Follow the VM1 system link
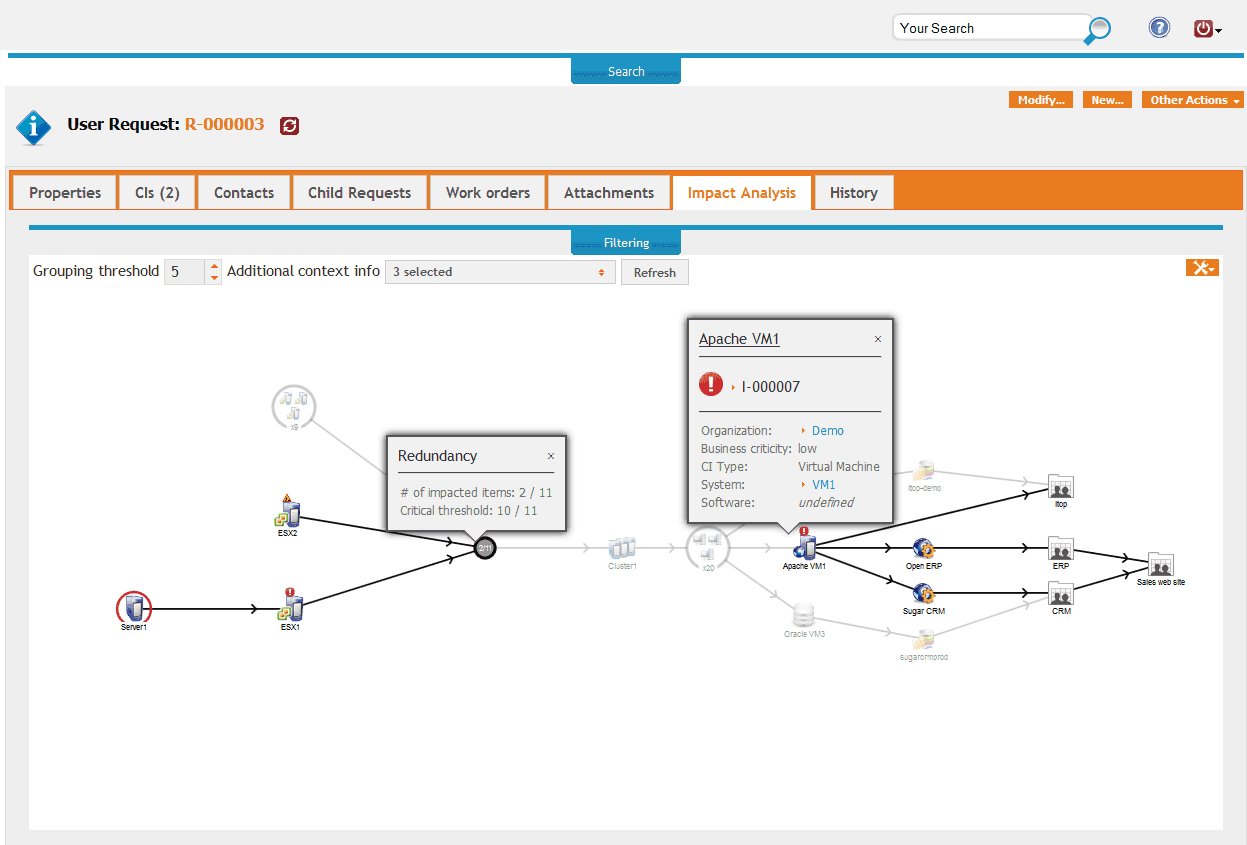This screenshot has width=1247, height=845. click(823, 485)
